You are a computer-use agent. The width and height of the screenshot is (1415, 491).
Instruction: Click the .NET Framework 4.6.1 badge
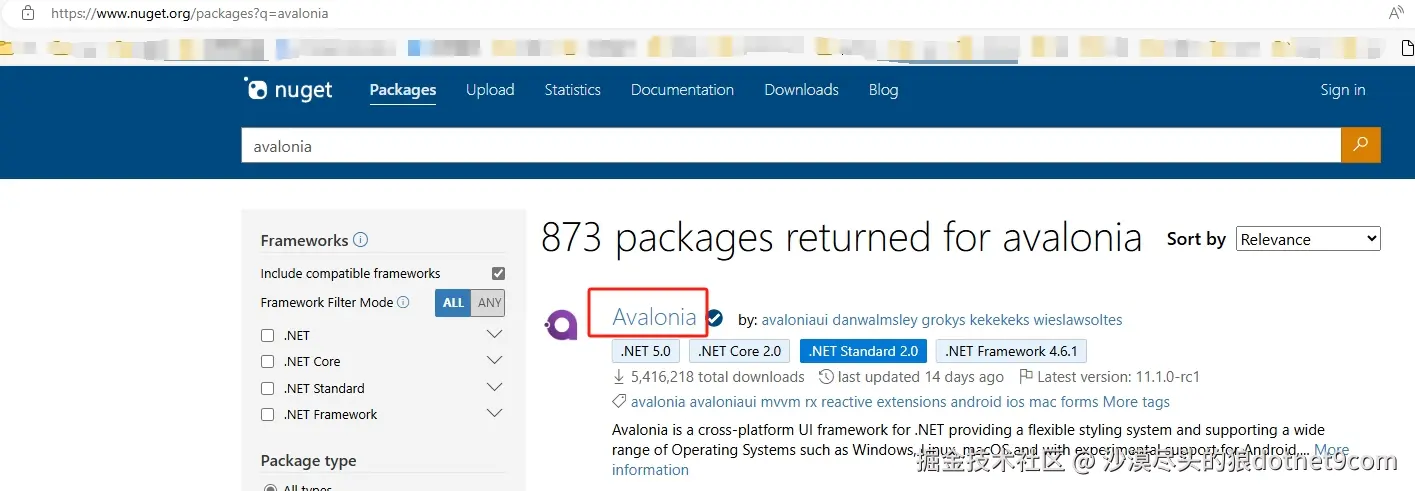pyautogui.click(x=1012, y=351)
